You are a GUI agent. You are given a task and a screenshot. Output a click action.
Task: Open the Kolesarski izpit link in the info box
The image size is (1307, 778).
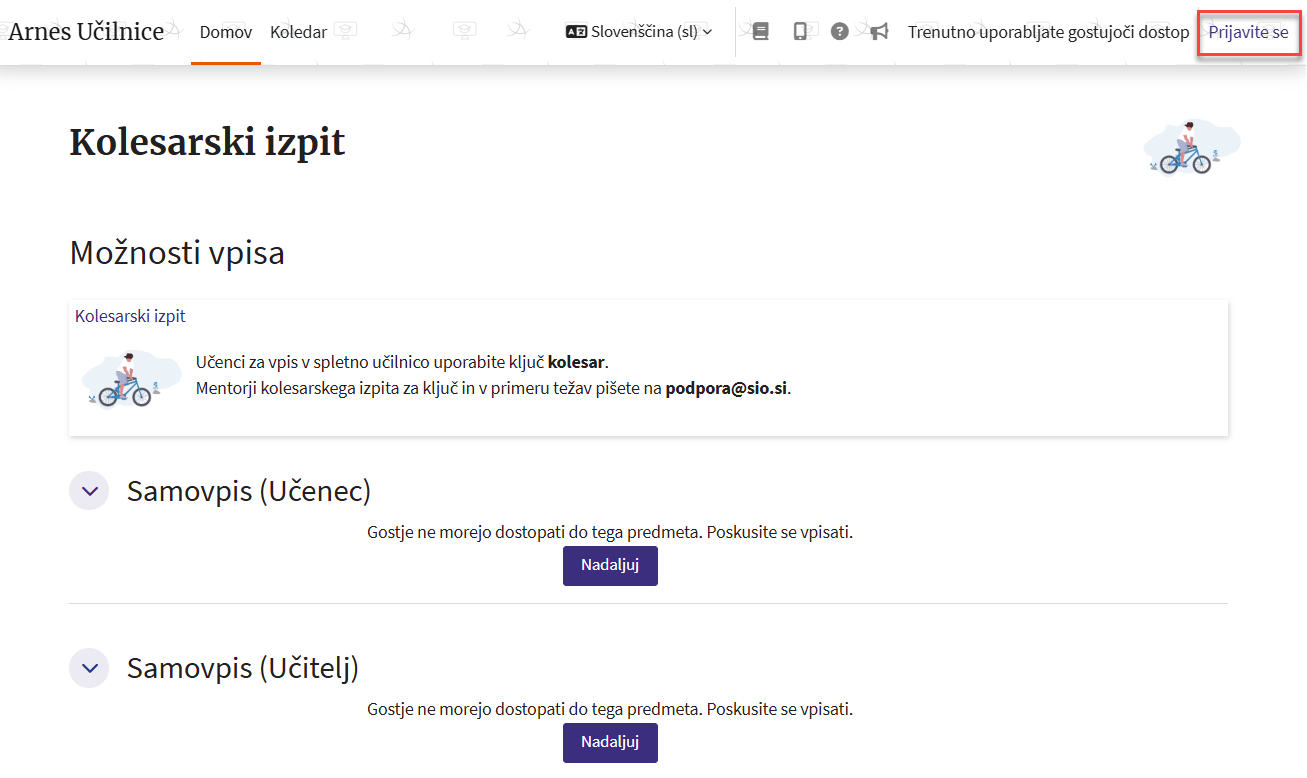130,316
